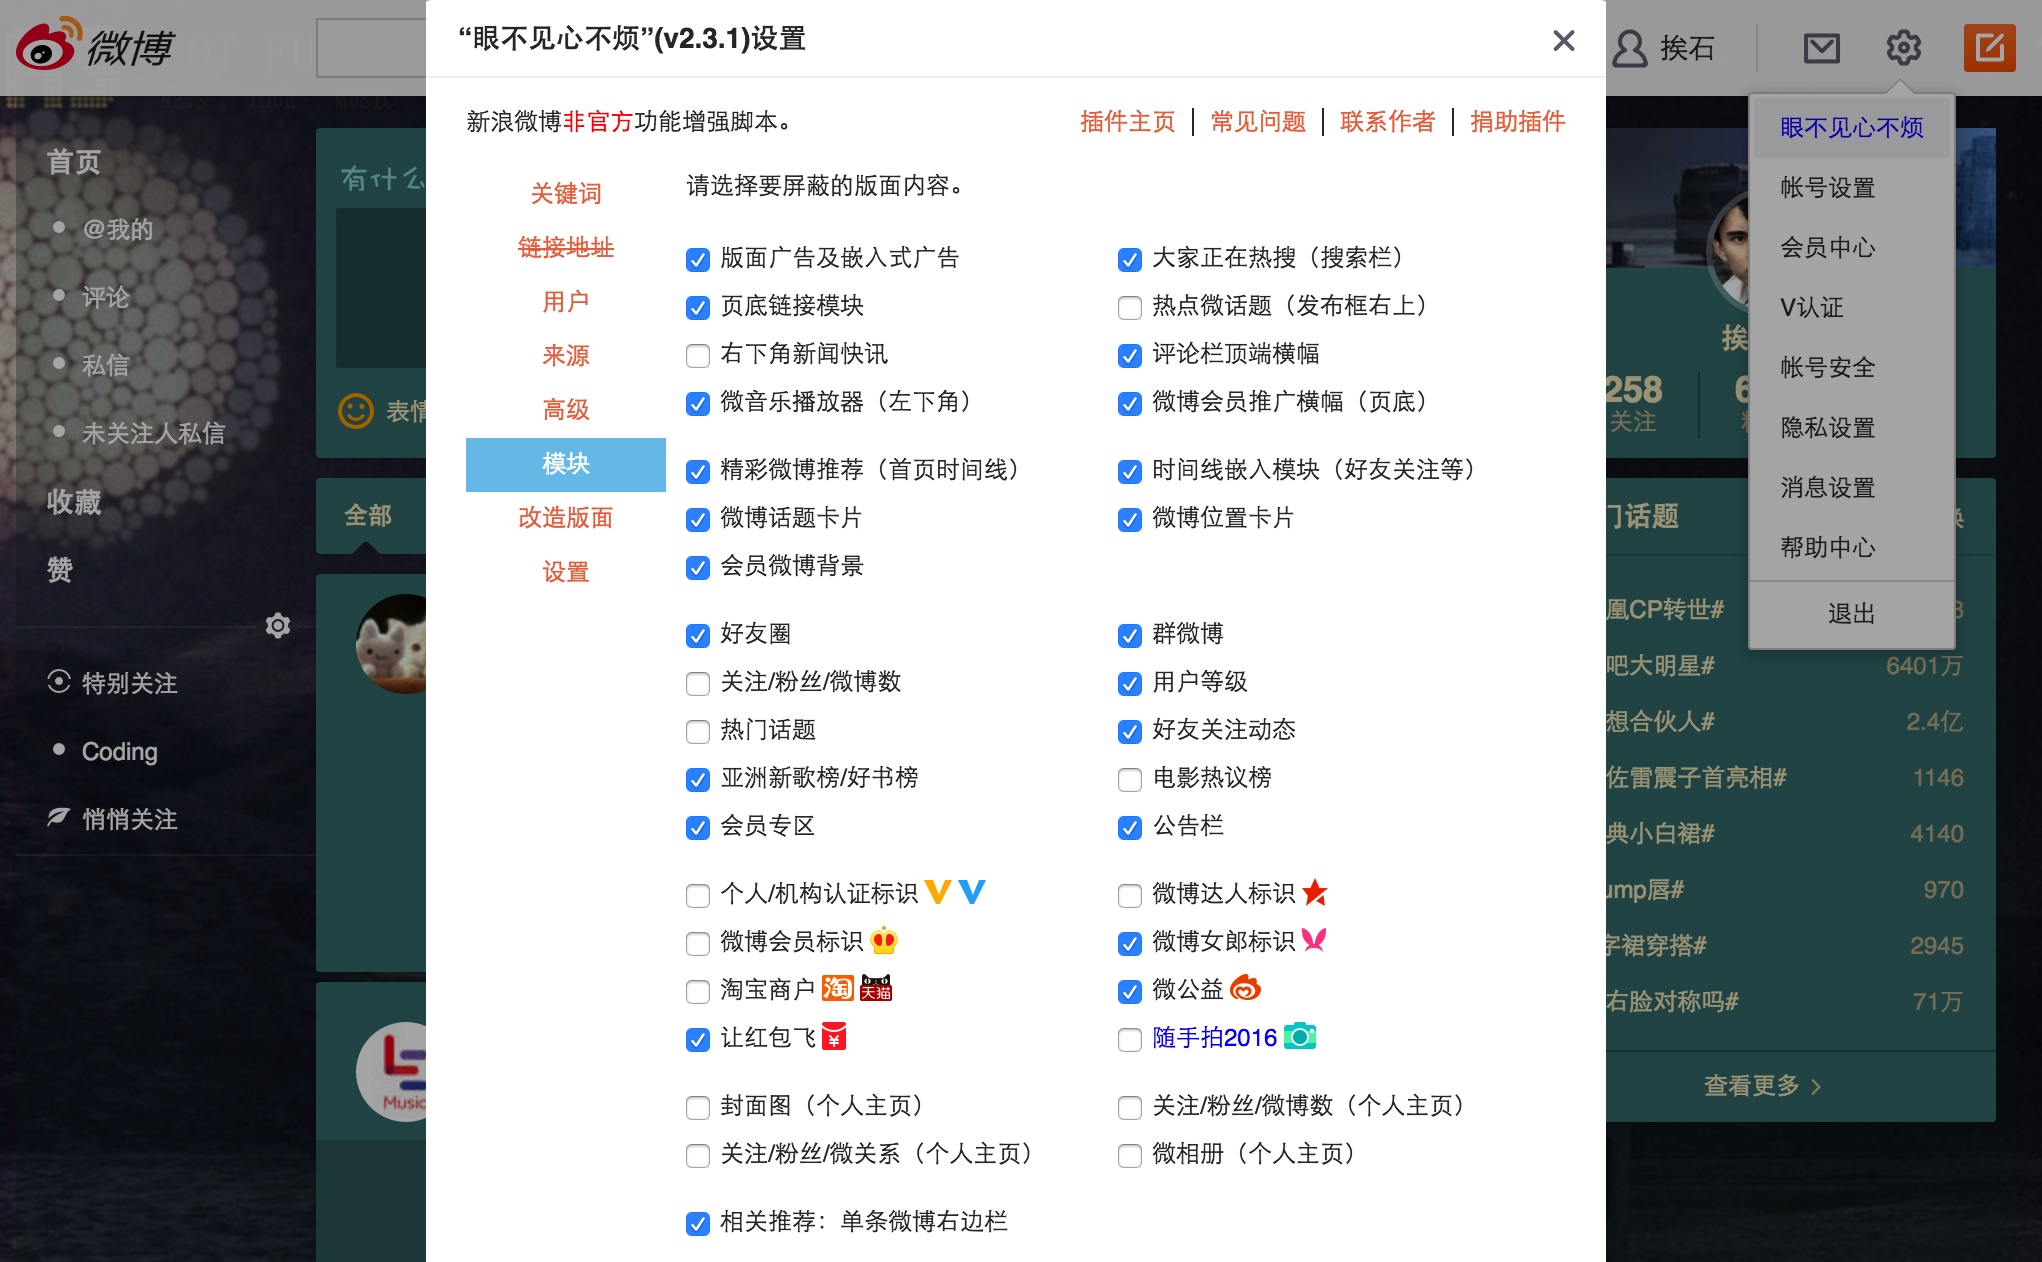2042x1262 pixels.
Task: Open @我的 in left sidebar
Action: point(118,229)
